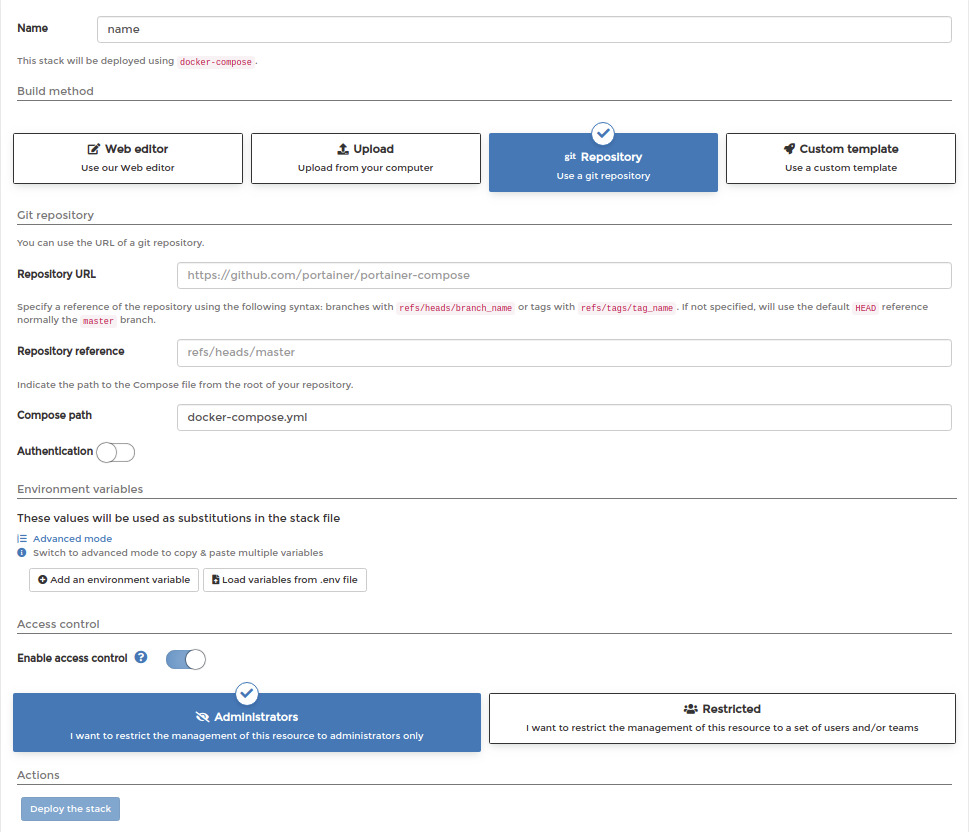
Task: Click the Repository reference input field
Action: point(564,352)
